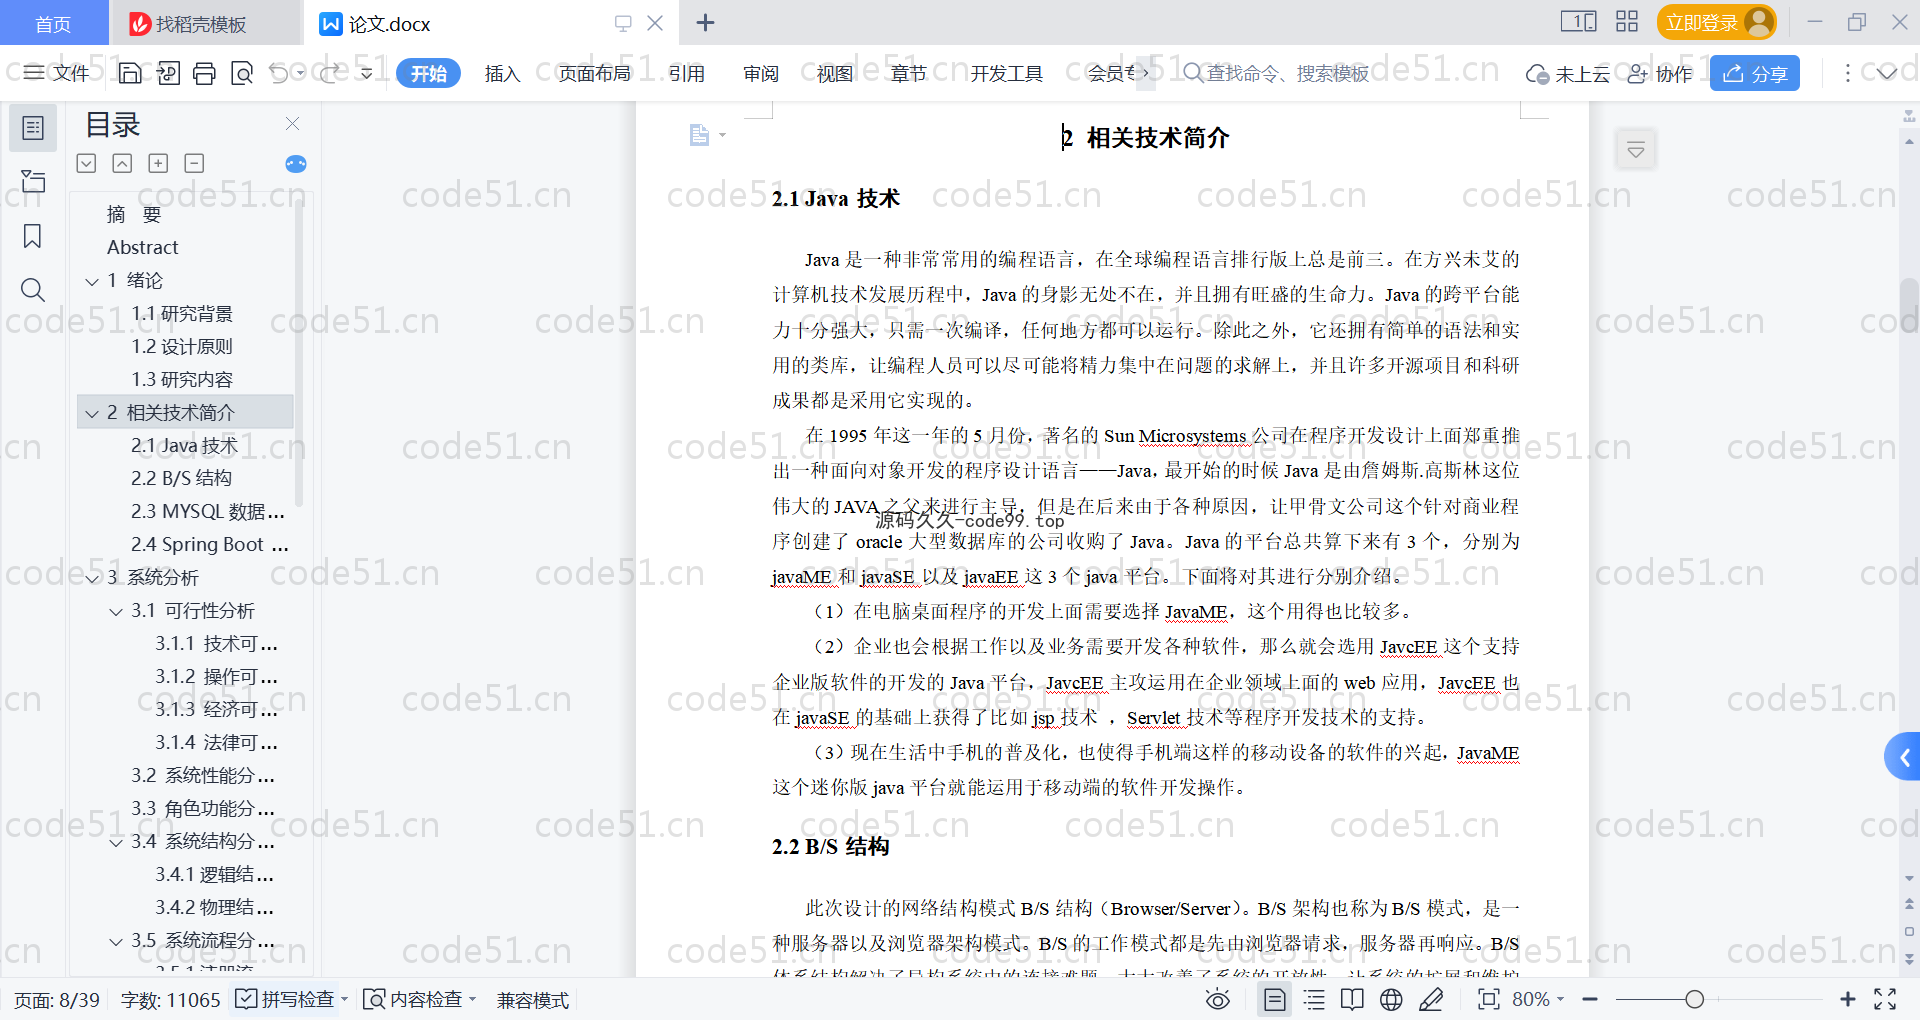Click the Save icon in the toolbar
Image resolution: width=1920 pixels, height=1020 pixels.
click(x=130, y=73)
